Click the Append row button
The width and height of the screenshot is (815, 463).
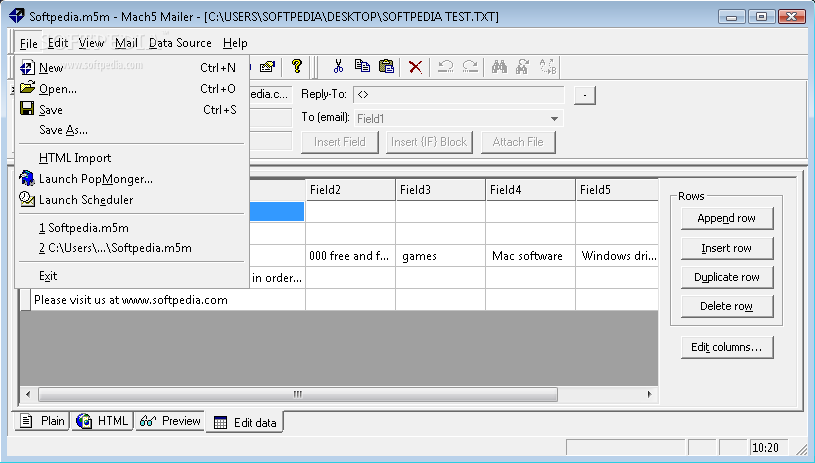[x=727, y=218]
